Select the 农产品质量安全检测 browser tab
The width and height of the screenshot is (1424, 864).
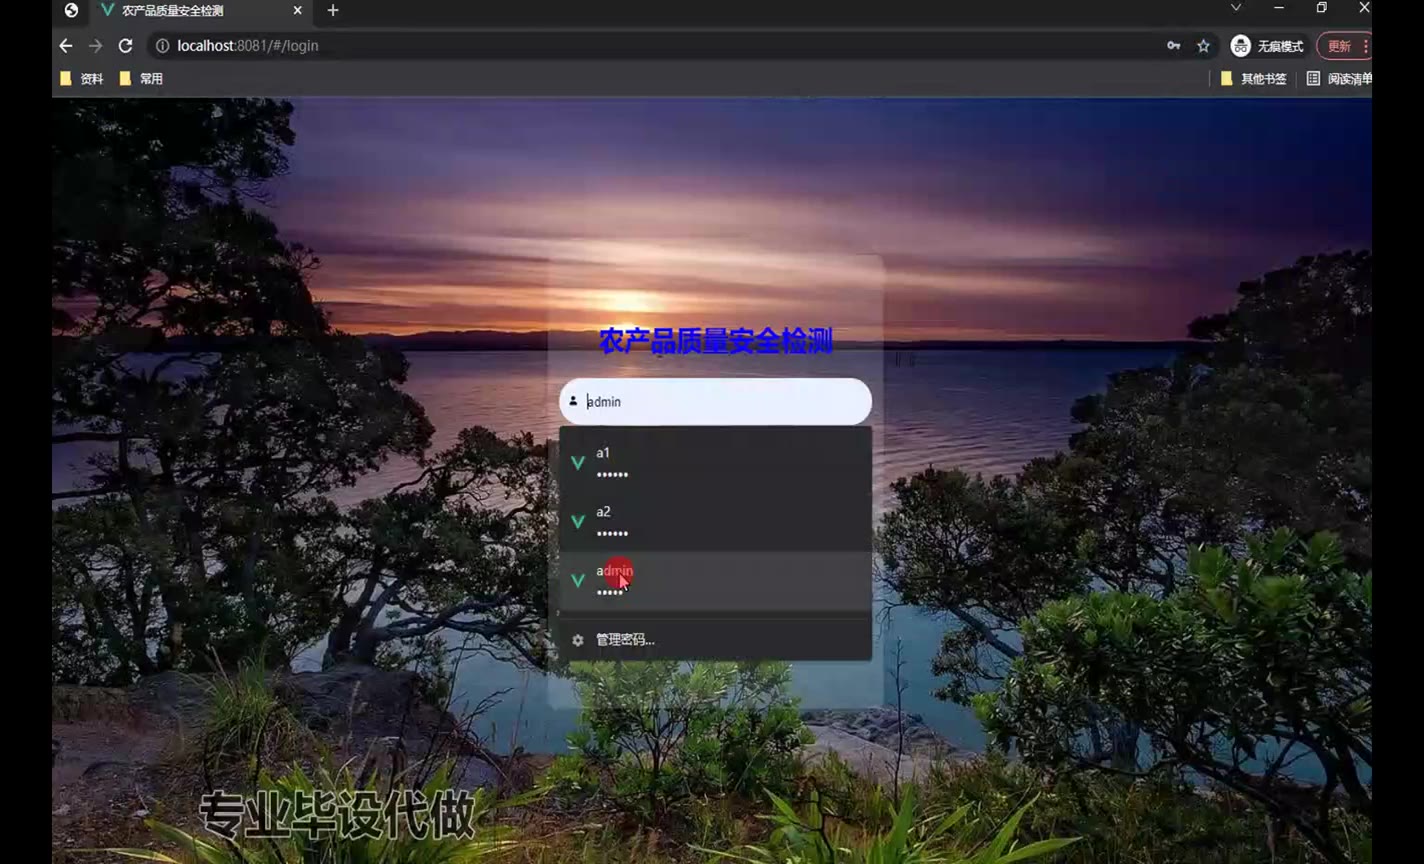click(x=200, y=11)
